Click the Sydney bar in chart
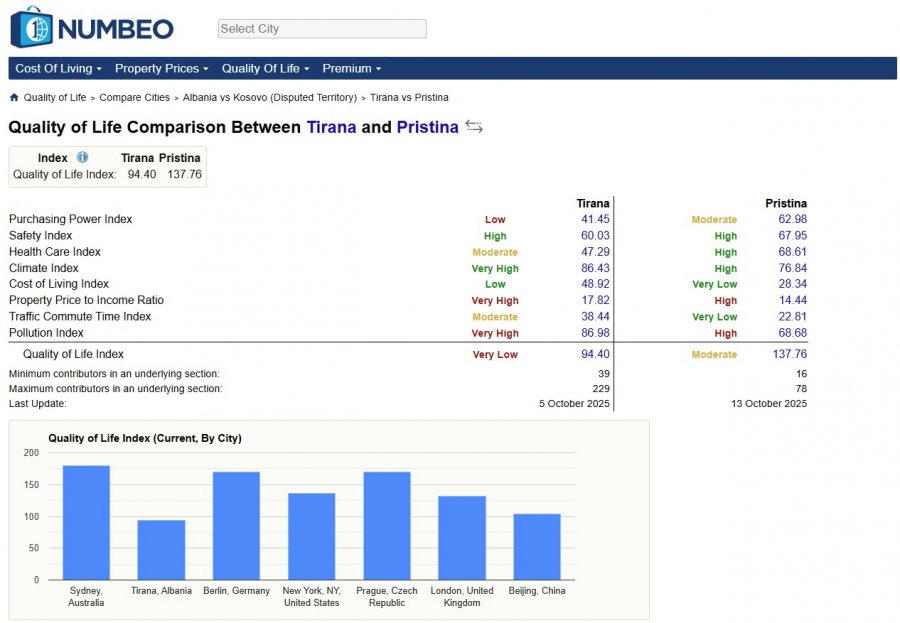 point(86,523)
